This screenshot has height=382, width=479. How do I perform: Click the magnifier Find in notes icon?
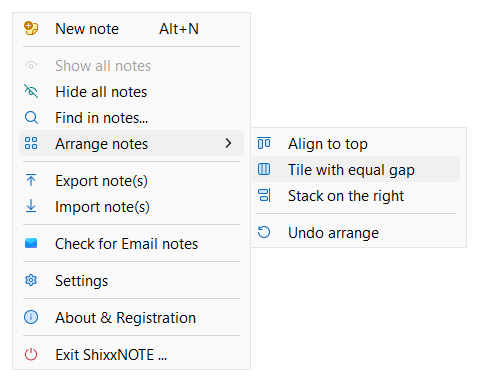[31, 117]
